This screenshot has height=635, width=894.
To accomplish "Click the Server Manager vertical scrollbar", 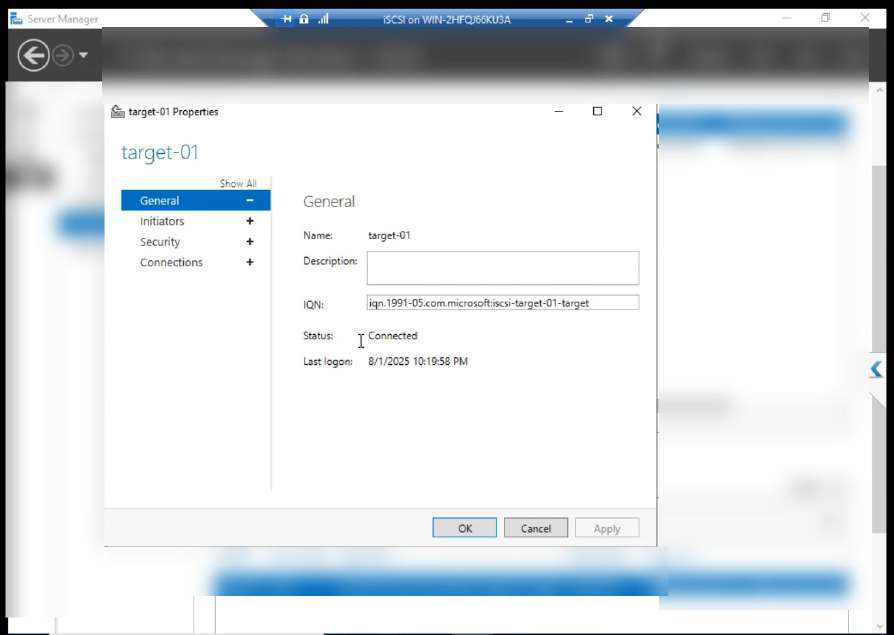I will pos(879,348).
